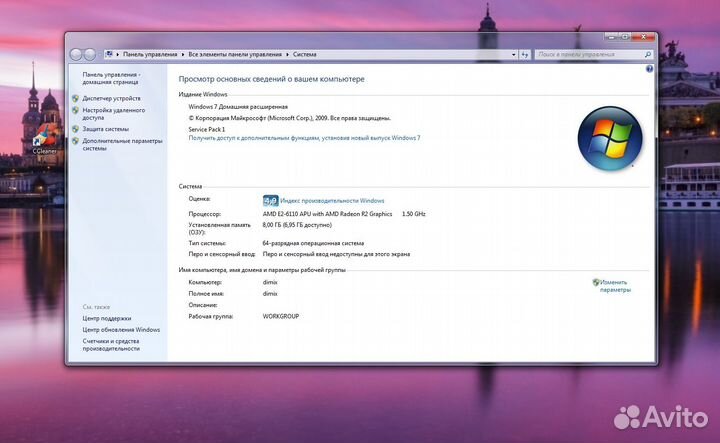The width and height of the screenshot is (720, 443).
Task: Click Панель управления breadcrumb segment
Action: [150, 54]
